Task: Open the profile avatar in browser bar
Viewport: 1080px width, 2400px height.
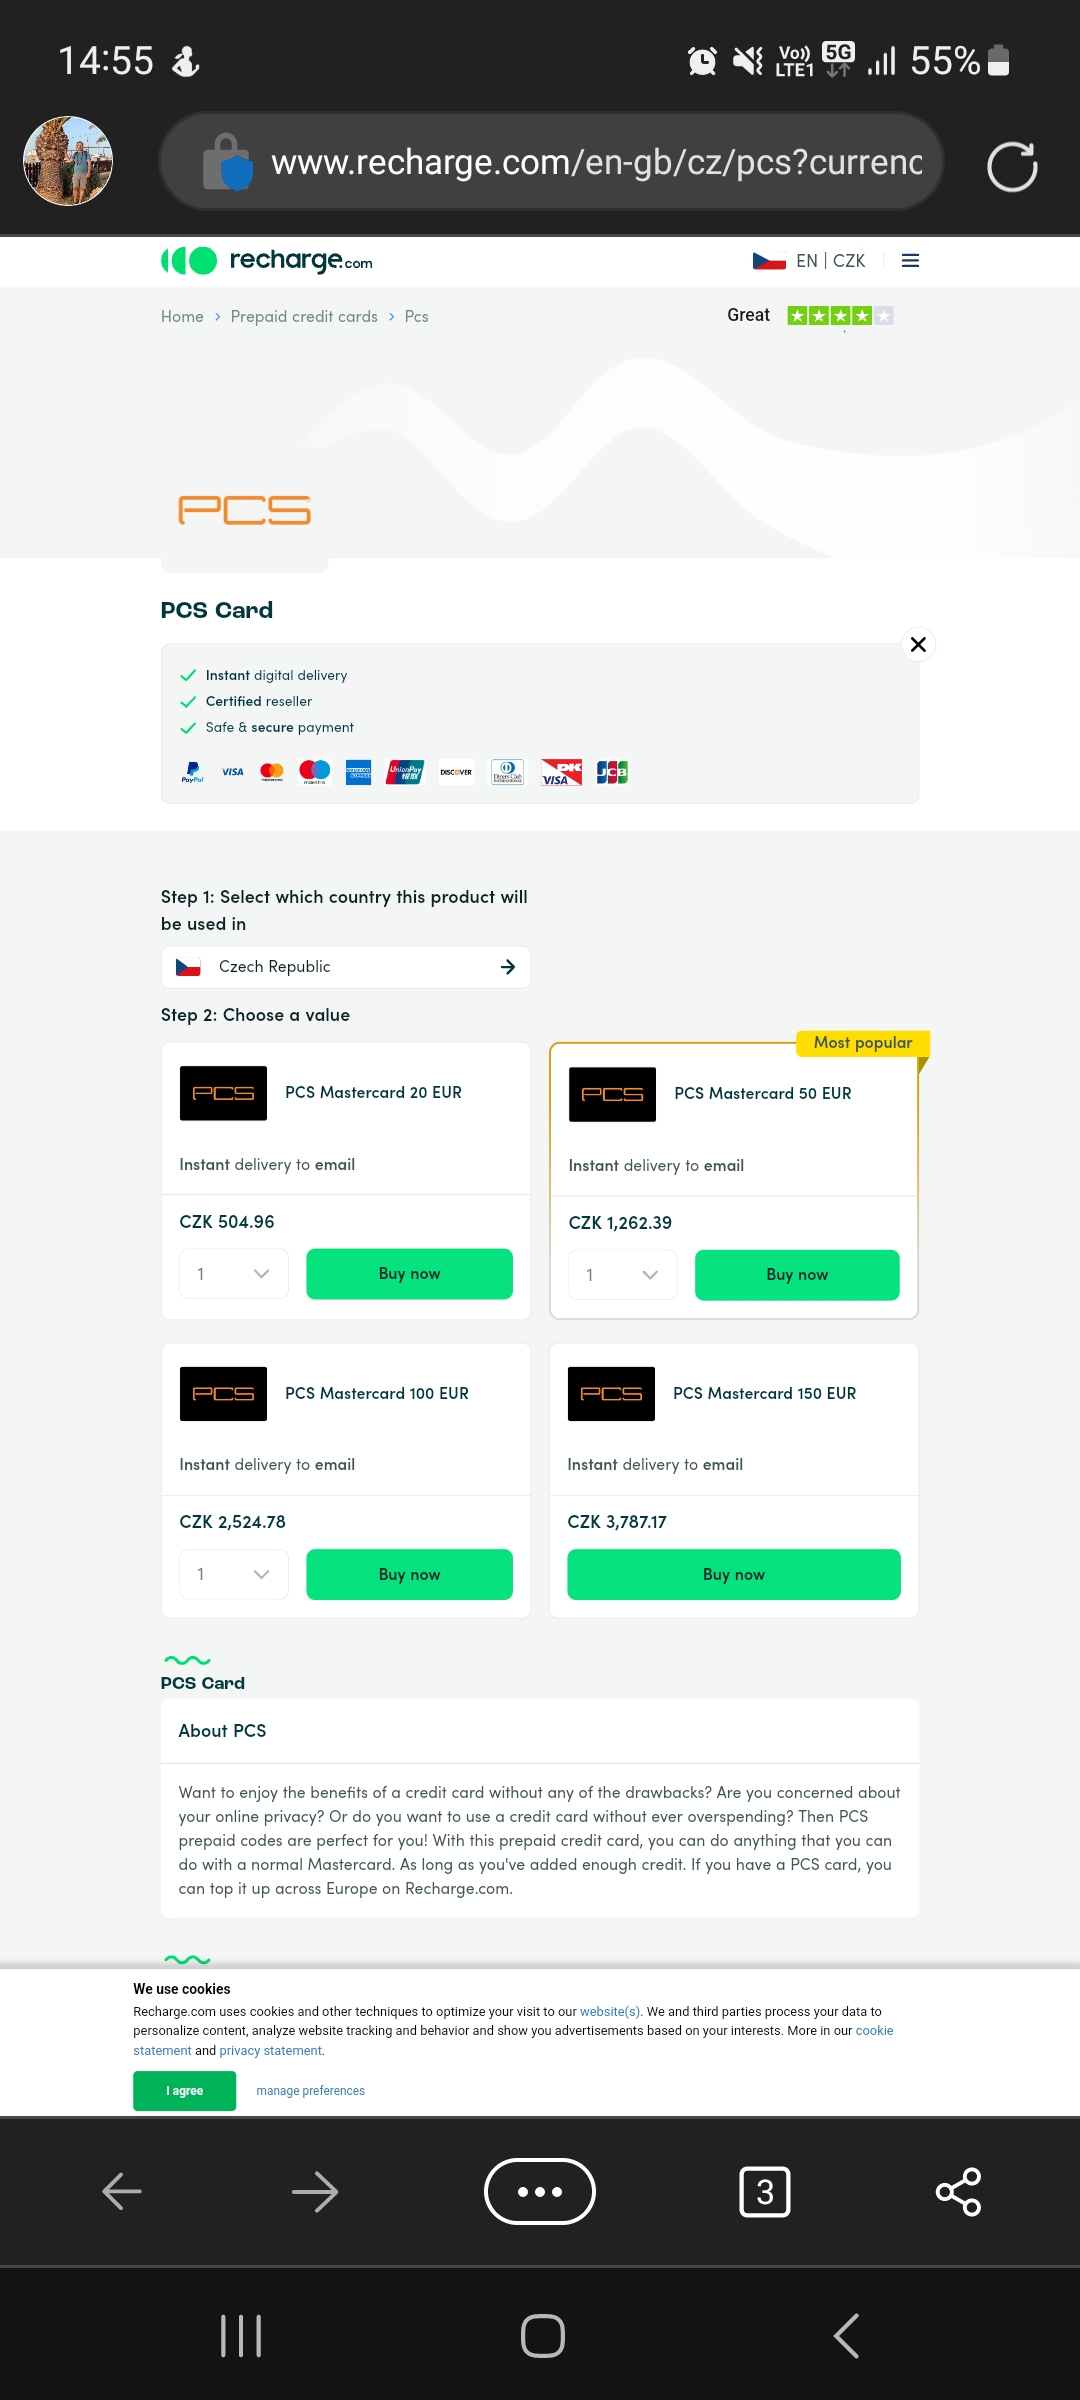Action: 68,161
